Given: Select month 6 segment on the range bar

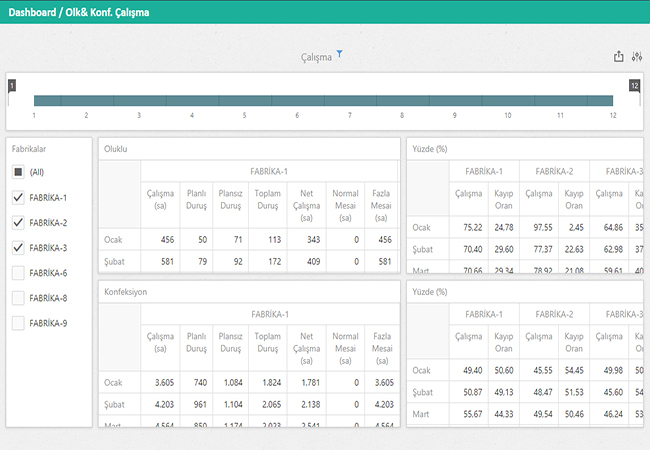Looking at the screenshot, I should pyautogui.click(x=297, y=101).
